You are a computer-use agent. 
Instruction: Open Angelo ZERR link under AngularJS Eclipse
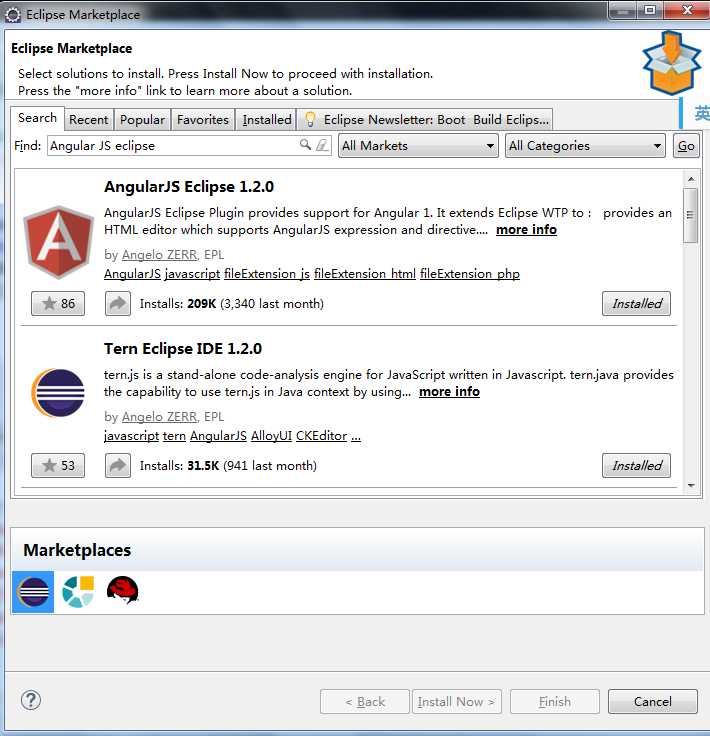pyautogui.click(x=160, y=255)
